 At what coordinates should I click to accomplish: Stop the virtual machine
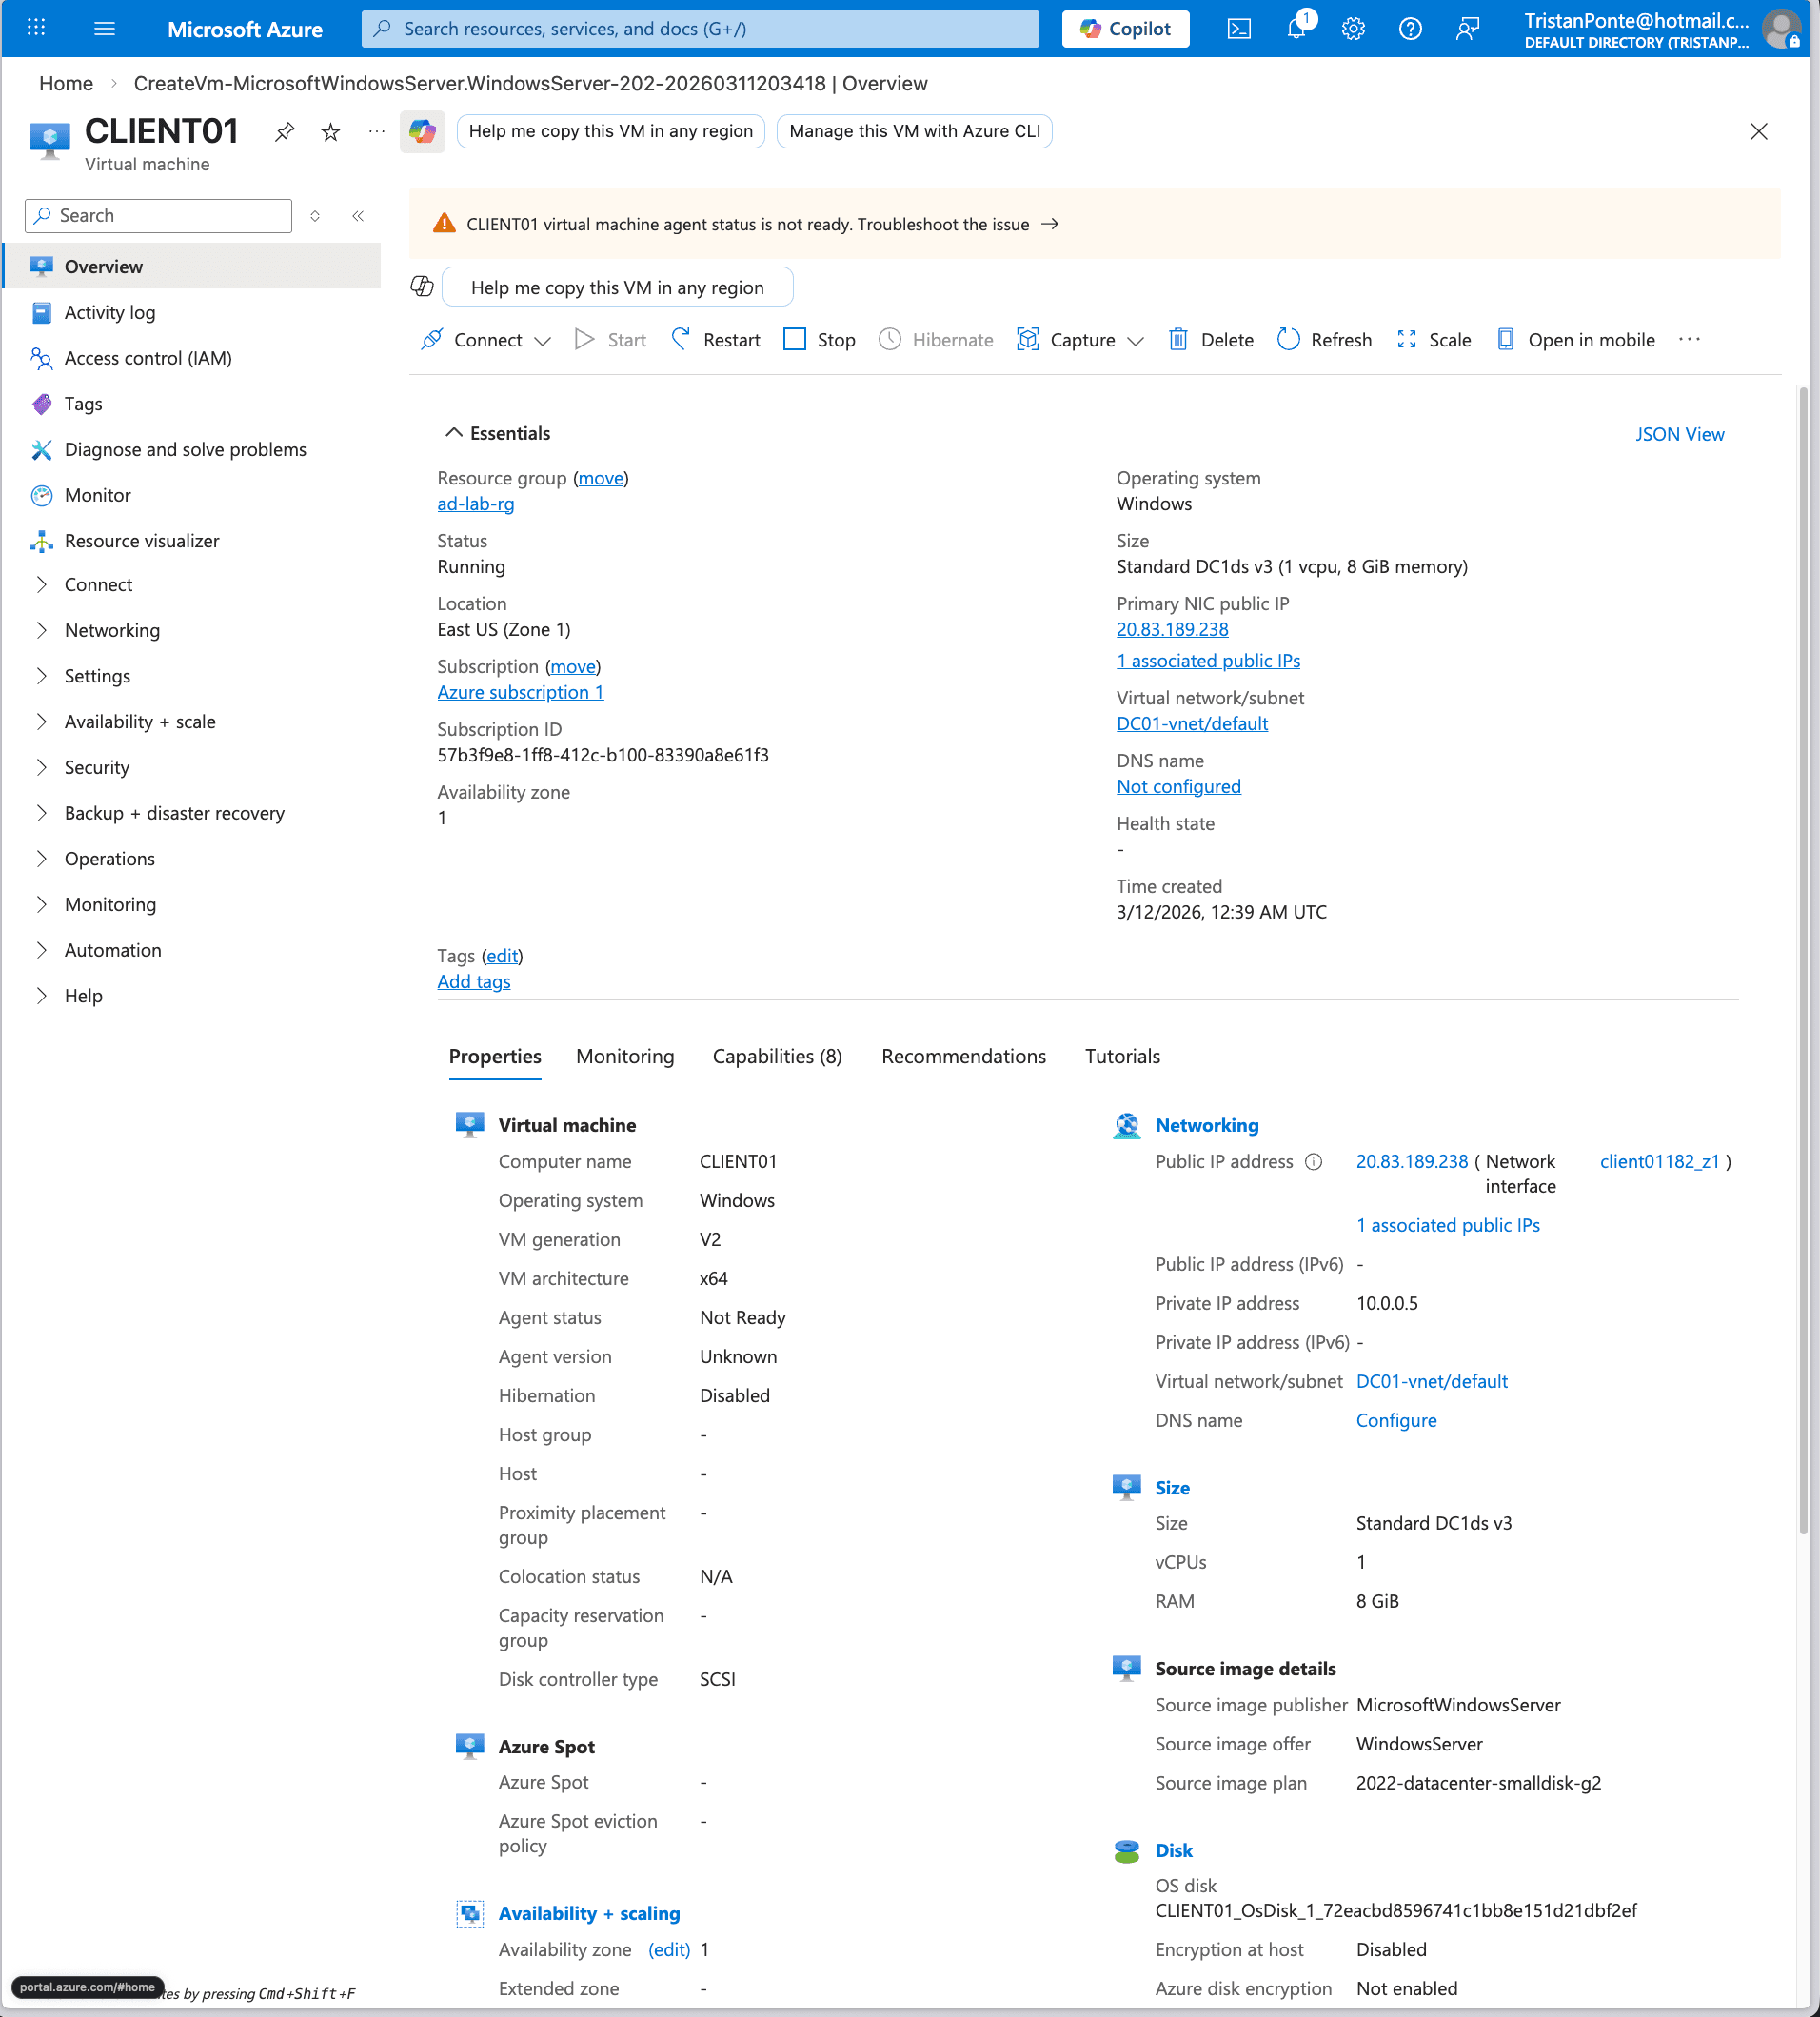click(x=819, y=340)
